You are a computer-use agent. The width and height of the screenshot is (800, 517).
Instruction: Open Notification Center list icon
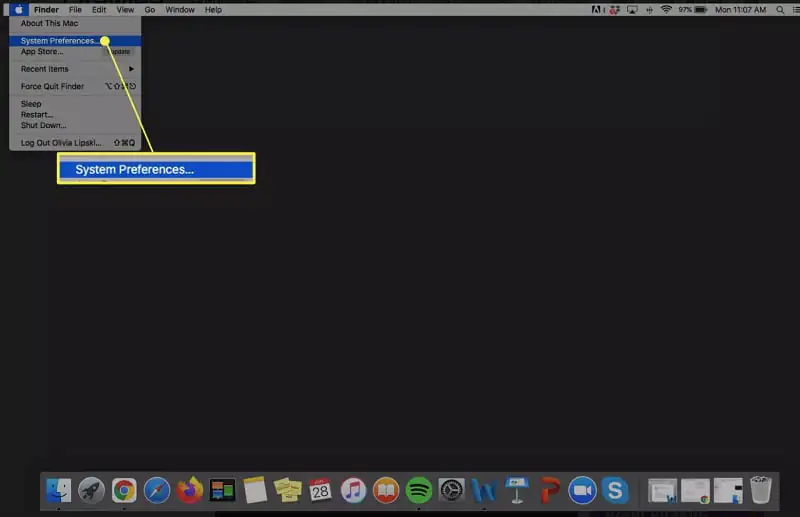[795, 10]
